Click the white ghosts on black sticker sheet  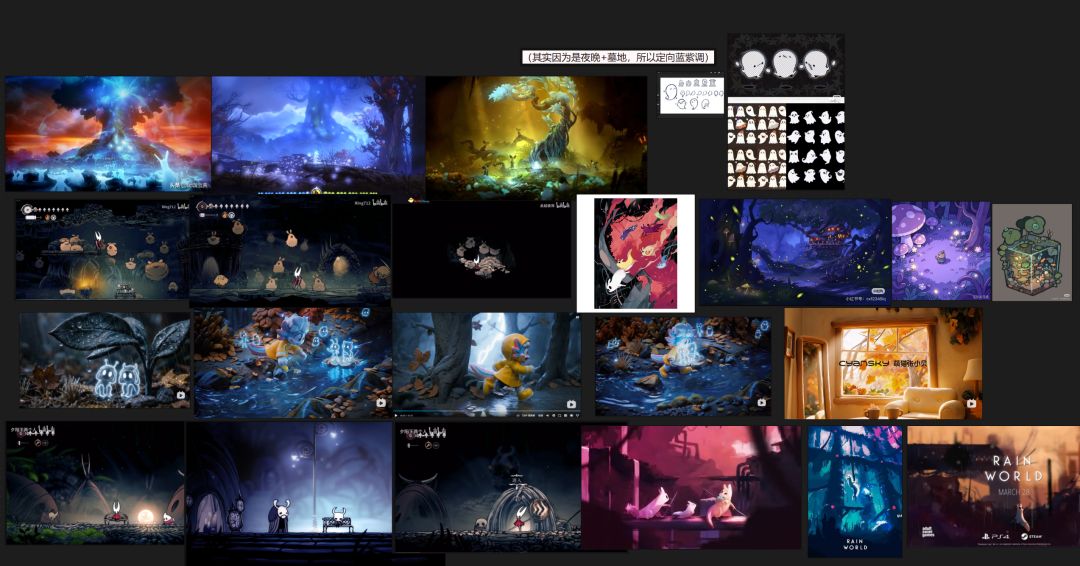tap(786, 146)
